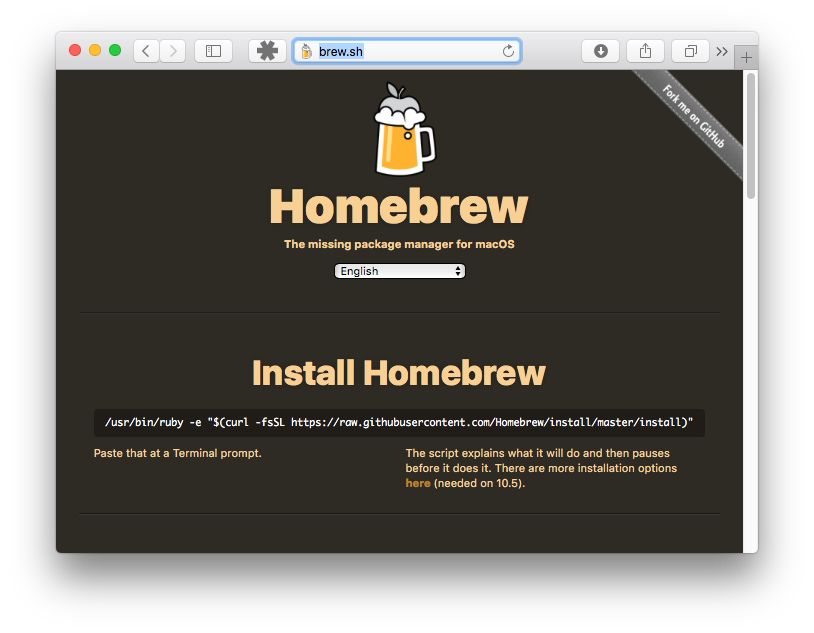The width and height of the screenshot is (814, 633).
Task: Click the beer mug favicon in the address bar
Action: [307, 51]
